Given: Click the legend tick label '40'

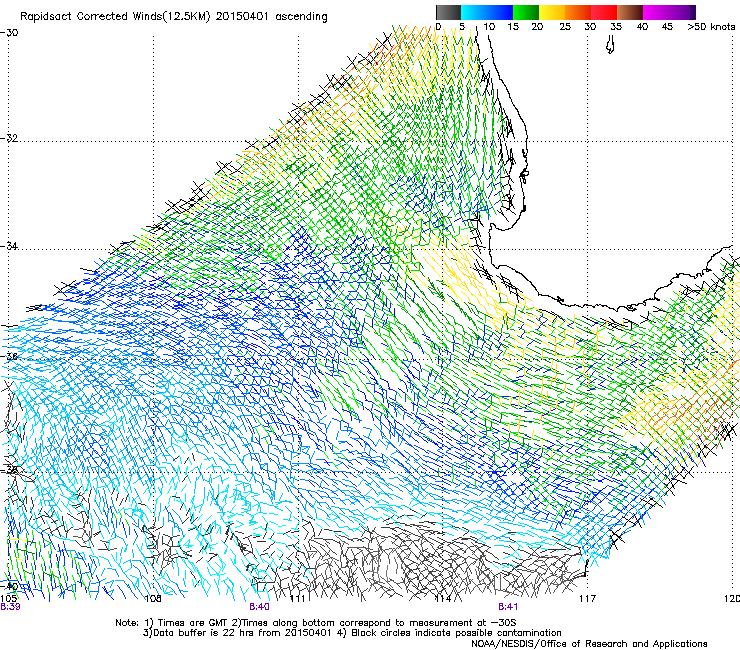Looking at the screenshot, I should click(x=642, y=27).
